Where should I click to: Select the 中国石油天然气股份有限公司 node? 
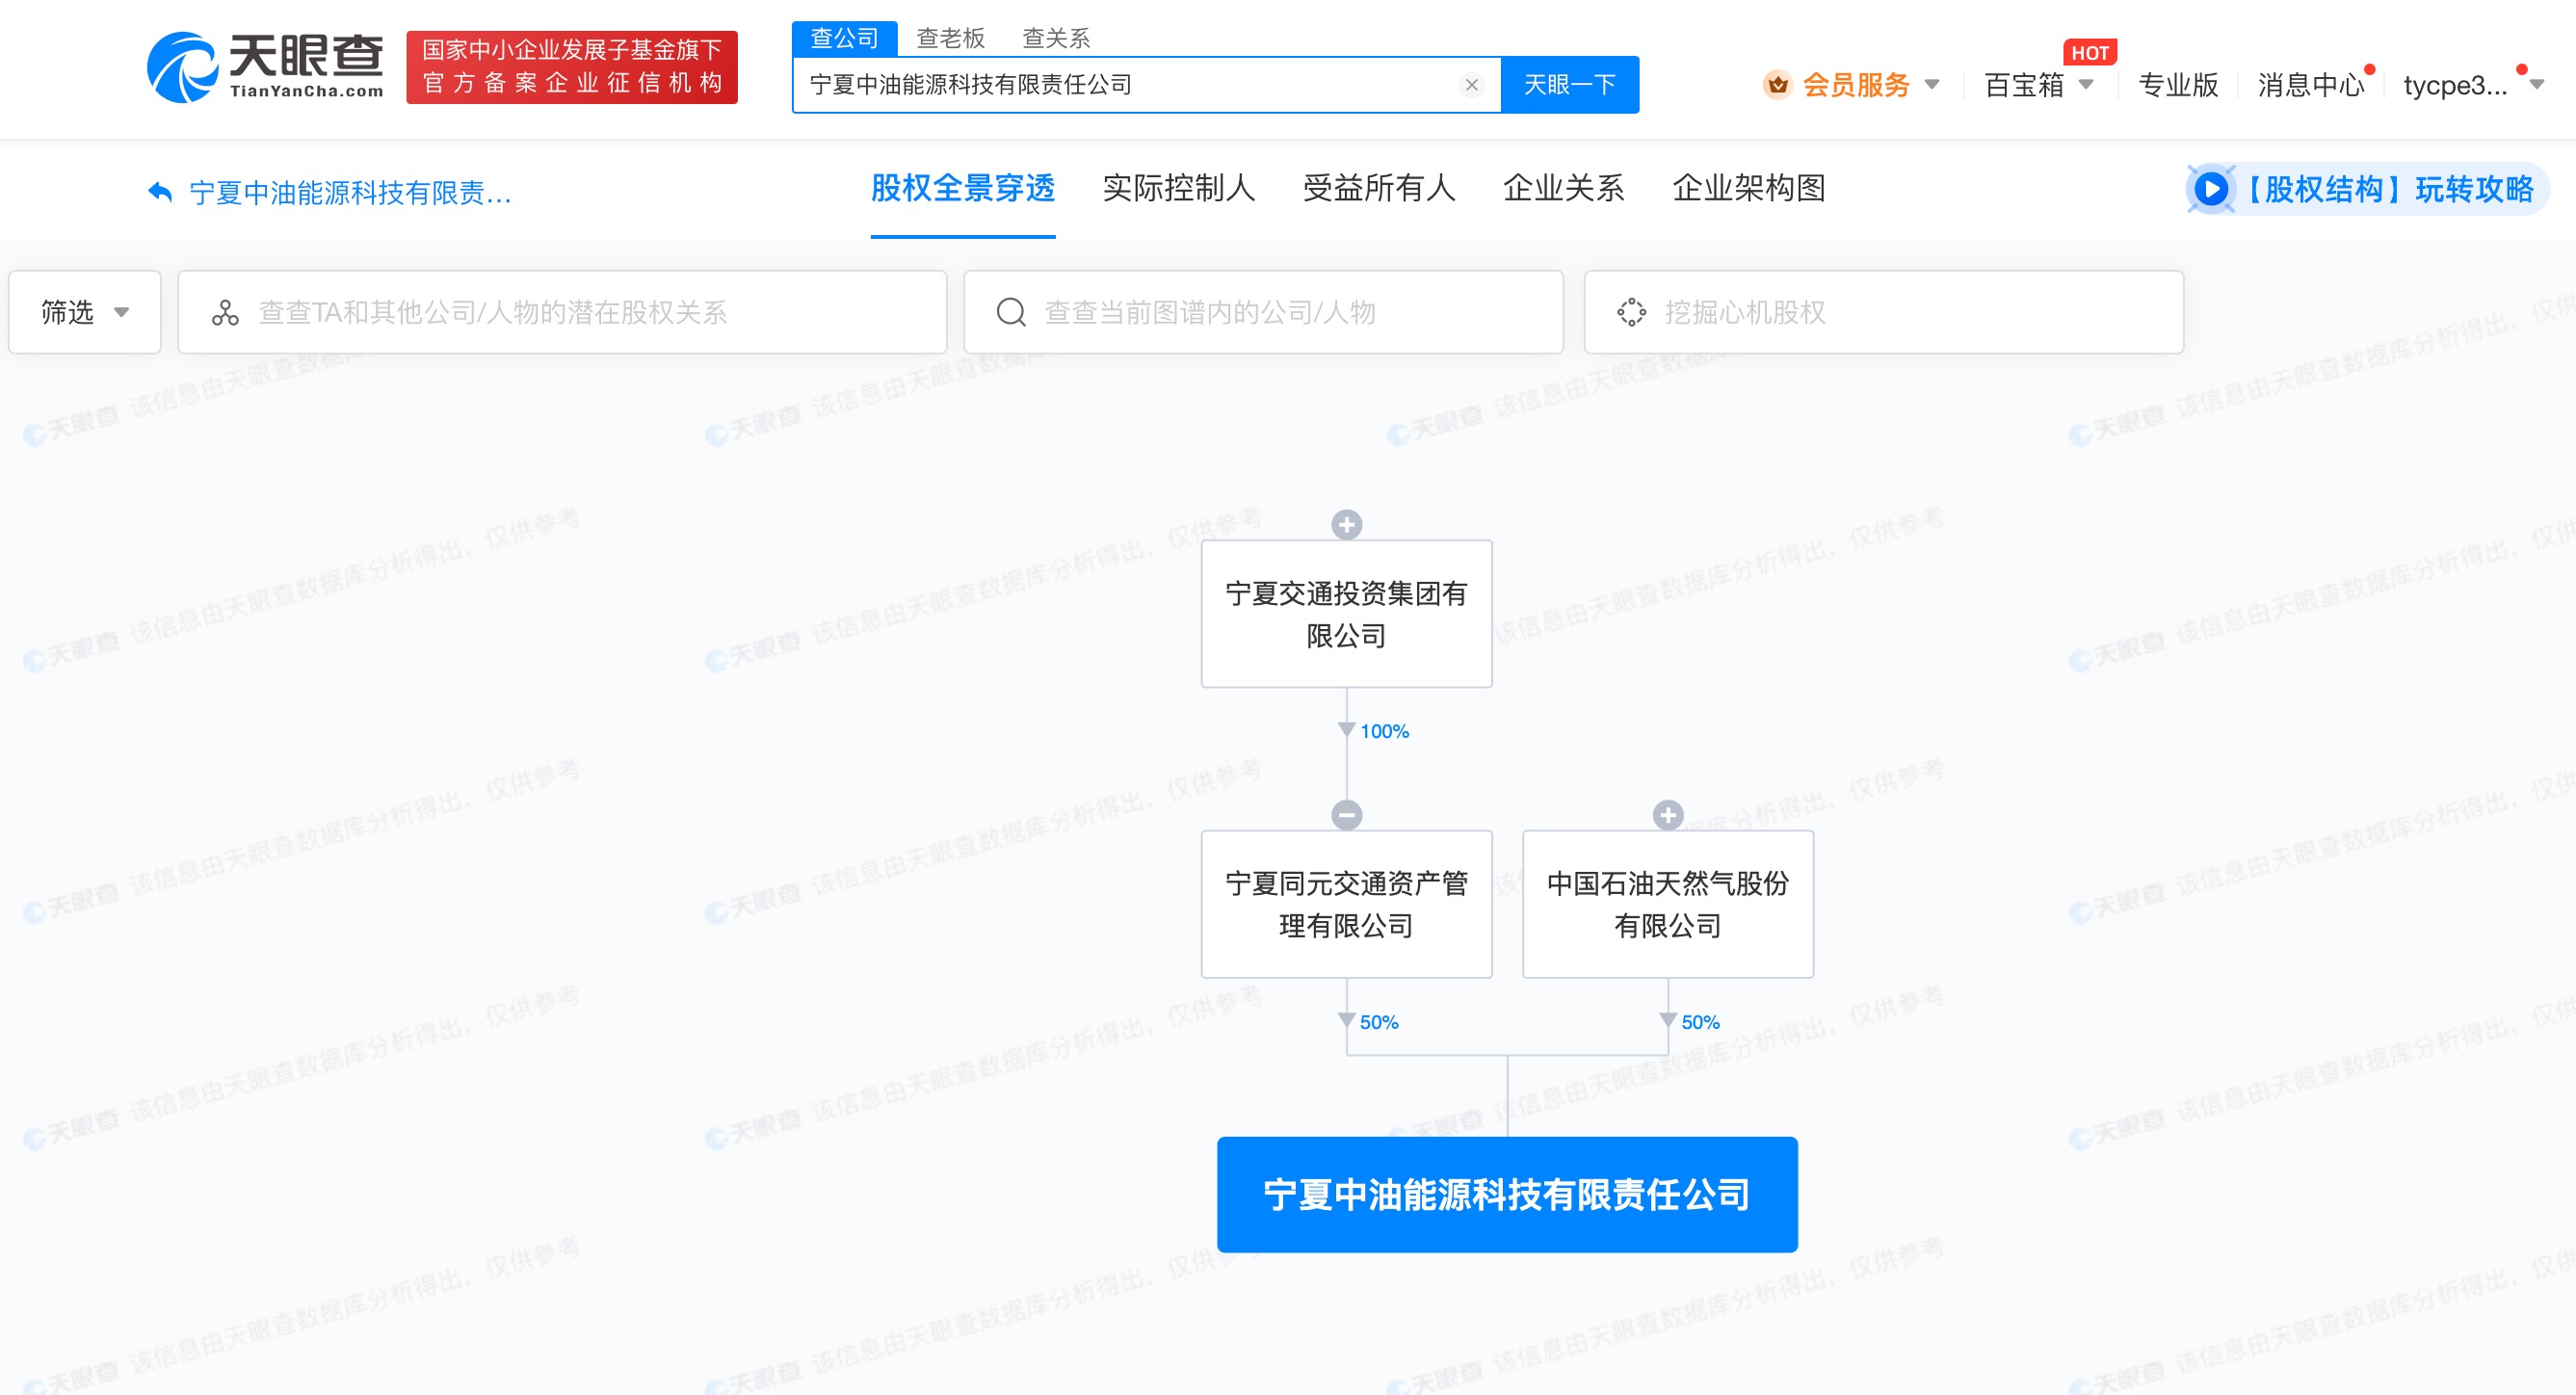coord(1668,904)
